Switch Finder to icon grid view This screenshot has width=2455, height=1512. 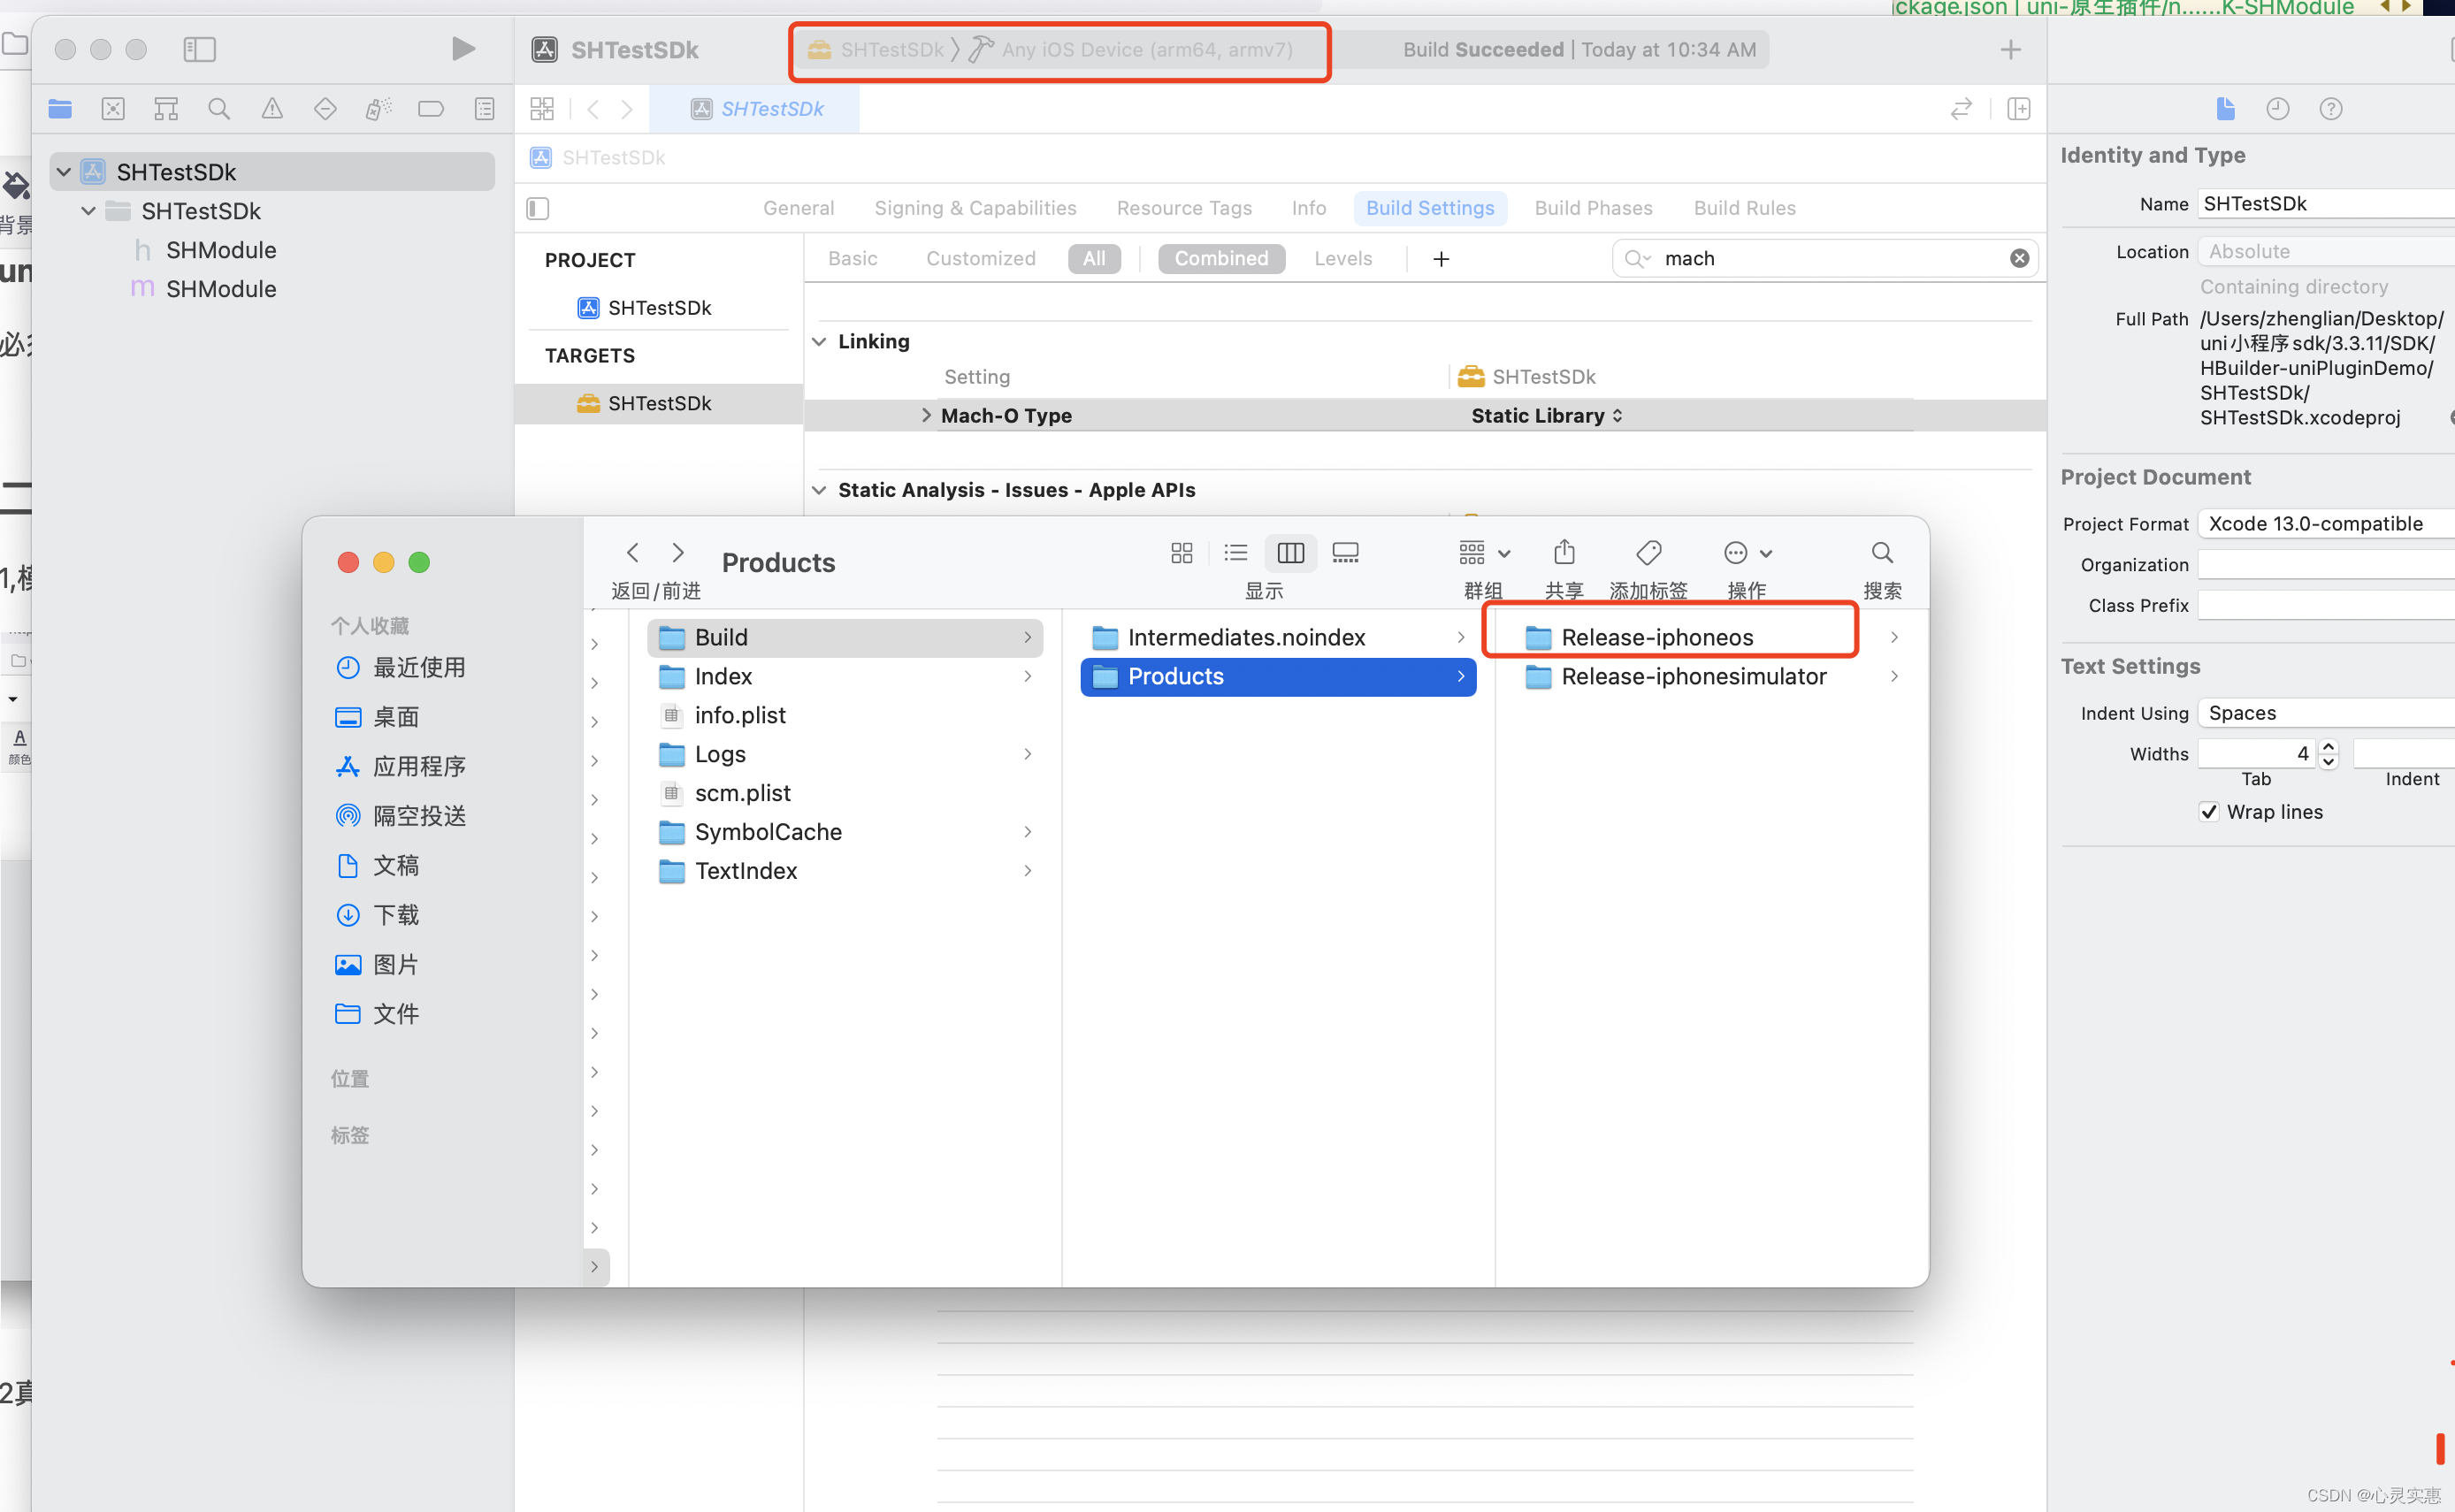click(x=1181, y=553)
